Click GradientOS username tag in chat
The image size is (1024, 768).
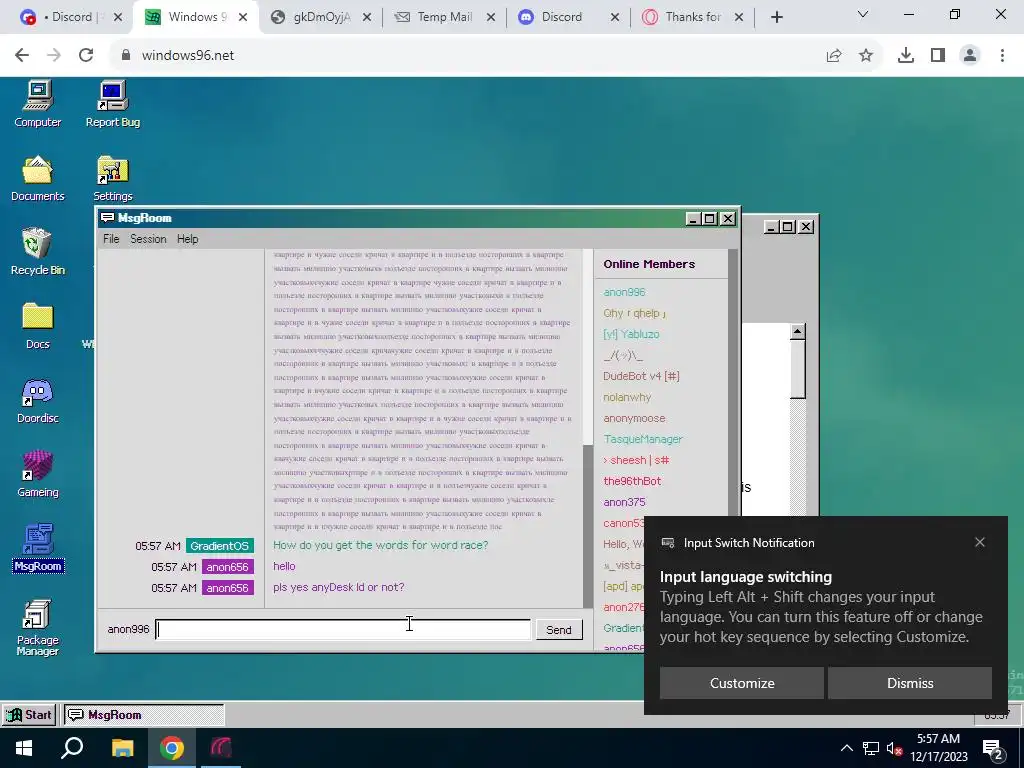pos(219,546)
